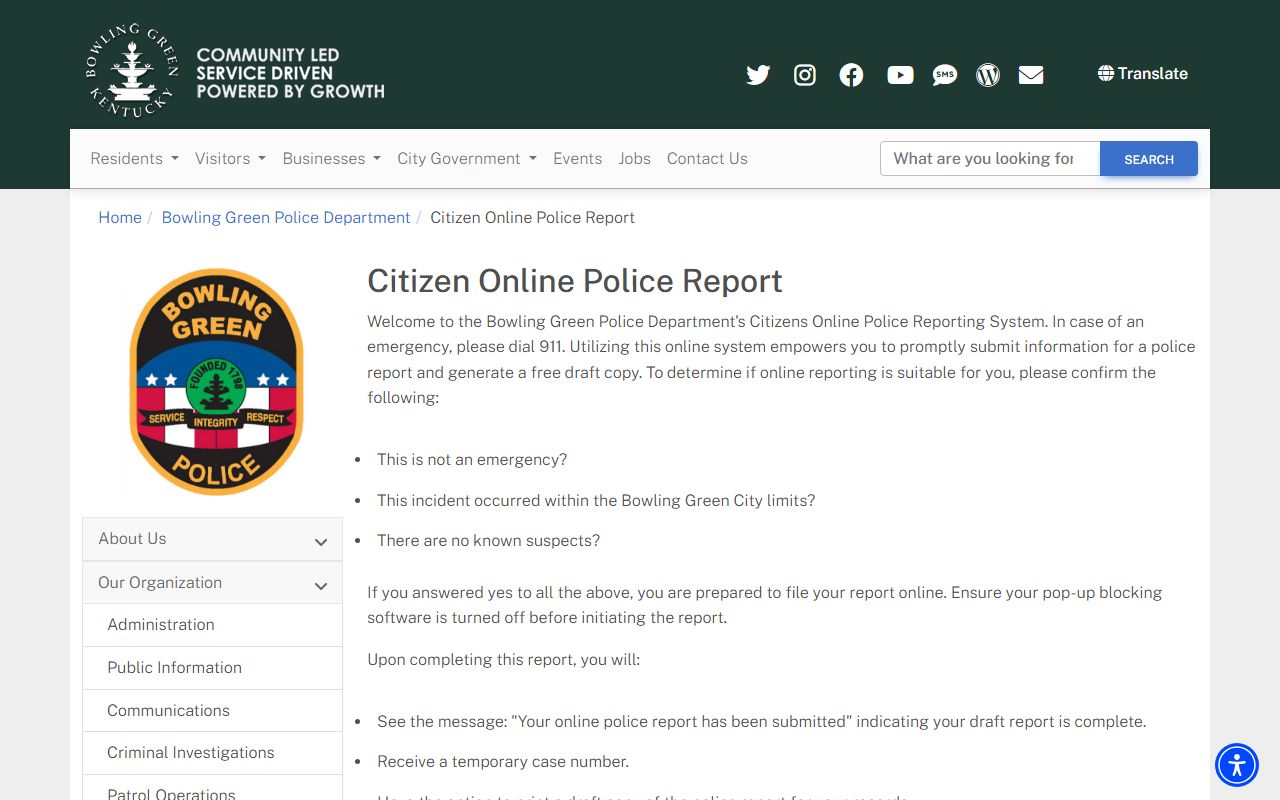Go to the Events page
This screenshot has height=800, width=1280.
(x=577, y=158)
